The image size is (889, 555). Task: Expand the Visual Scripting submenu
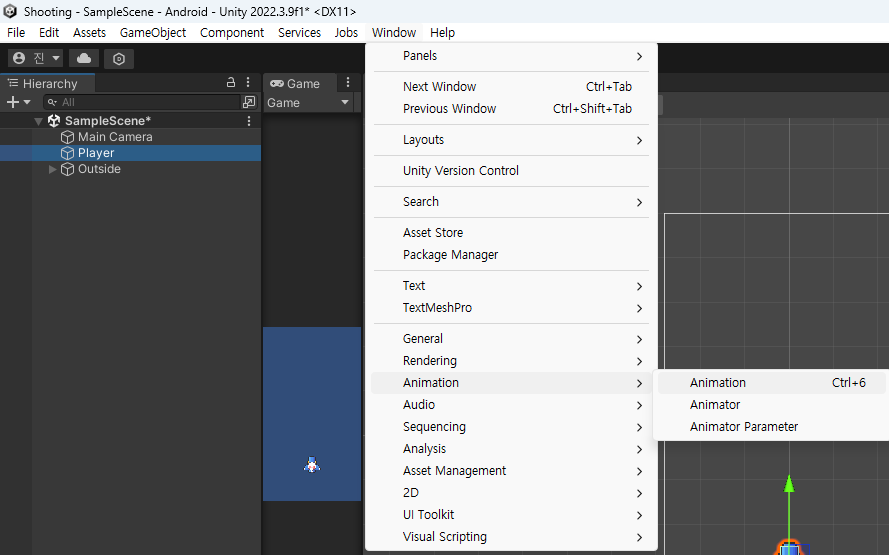tap(511, 537)
